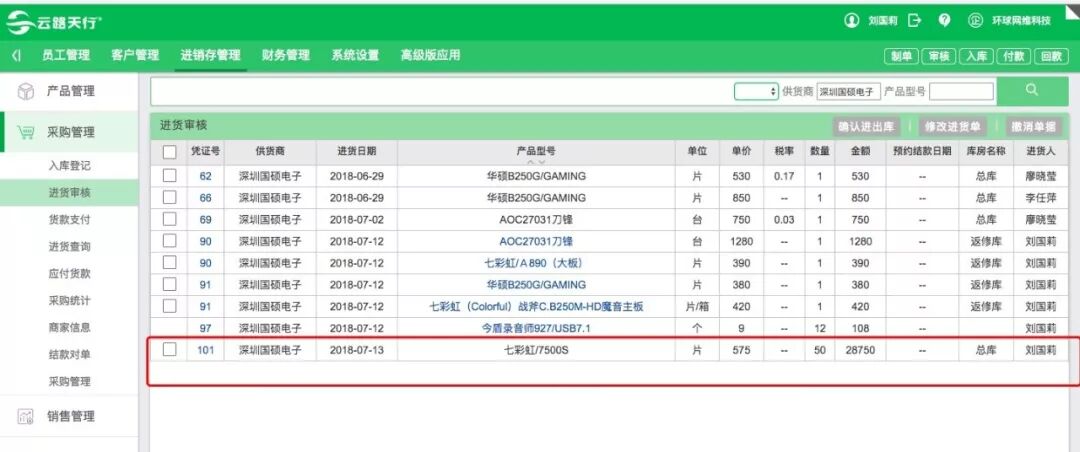Check the box for voucher 101 row
The image size is (1080, 452).
(169, 349)
